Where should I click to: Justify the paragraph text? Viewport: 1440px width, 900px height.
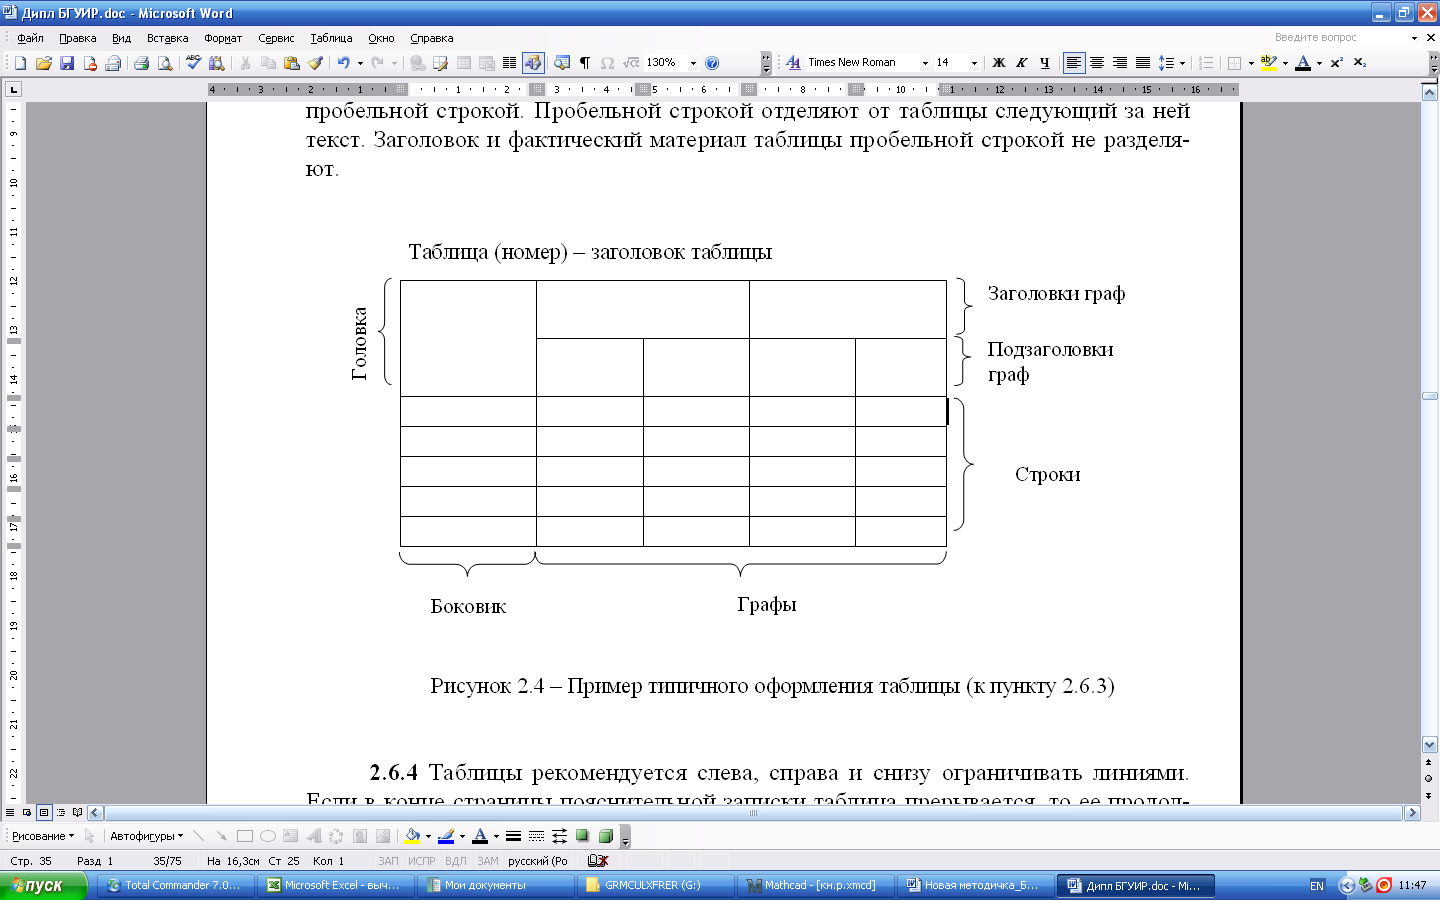pos(1142,63)
